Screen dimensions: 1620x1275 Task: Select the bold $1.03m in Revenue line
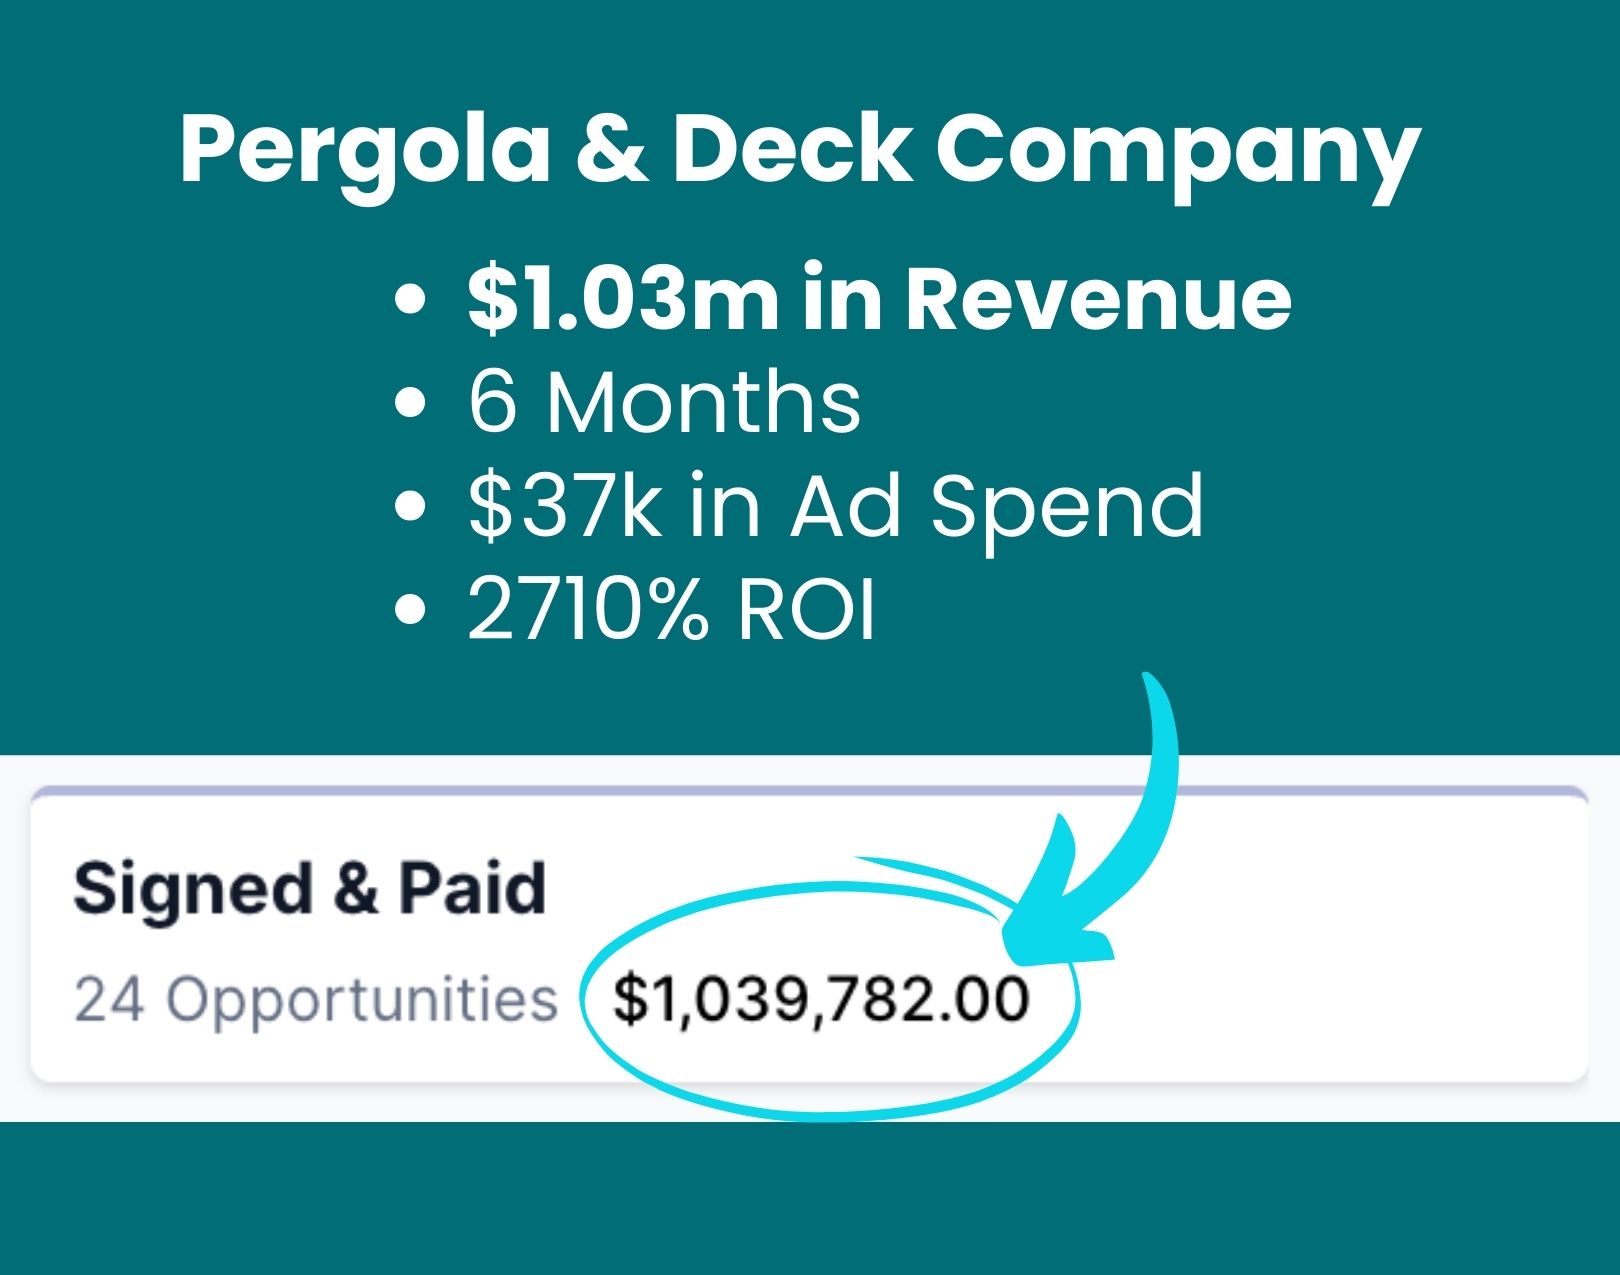(879, 298)
